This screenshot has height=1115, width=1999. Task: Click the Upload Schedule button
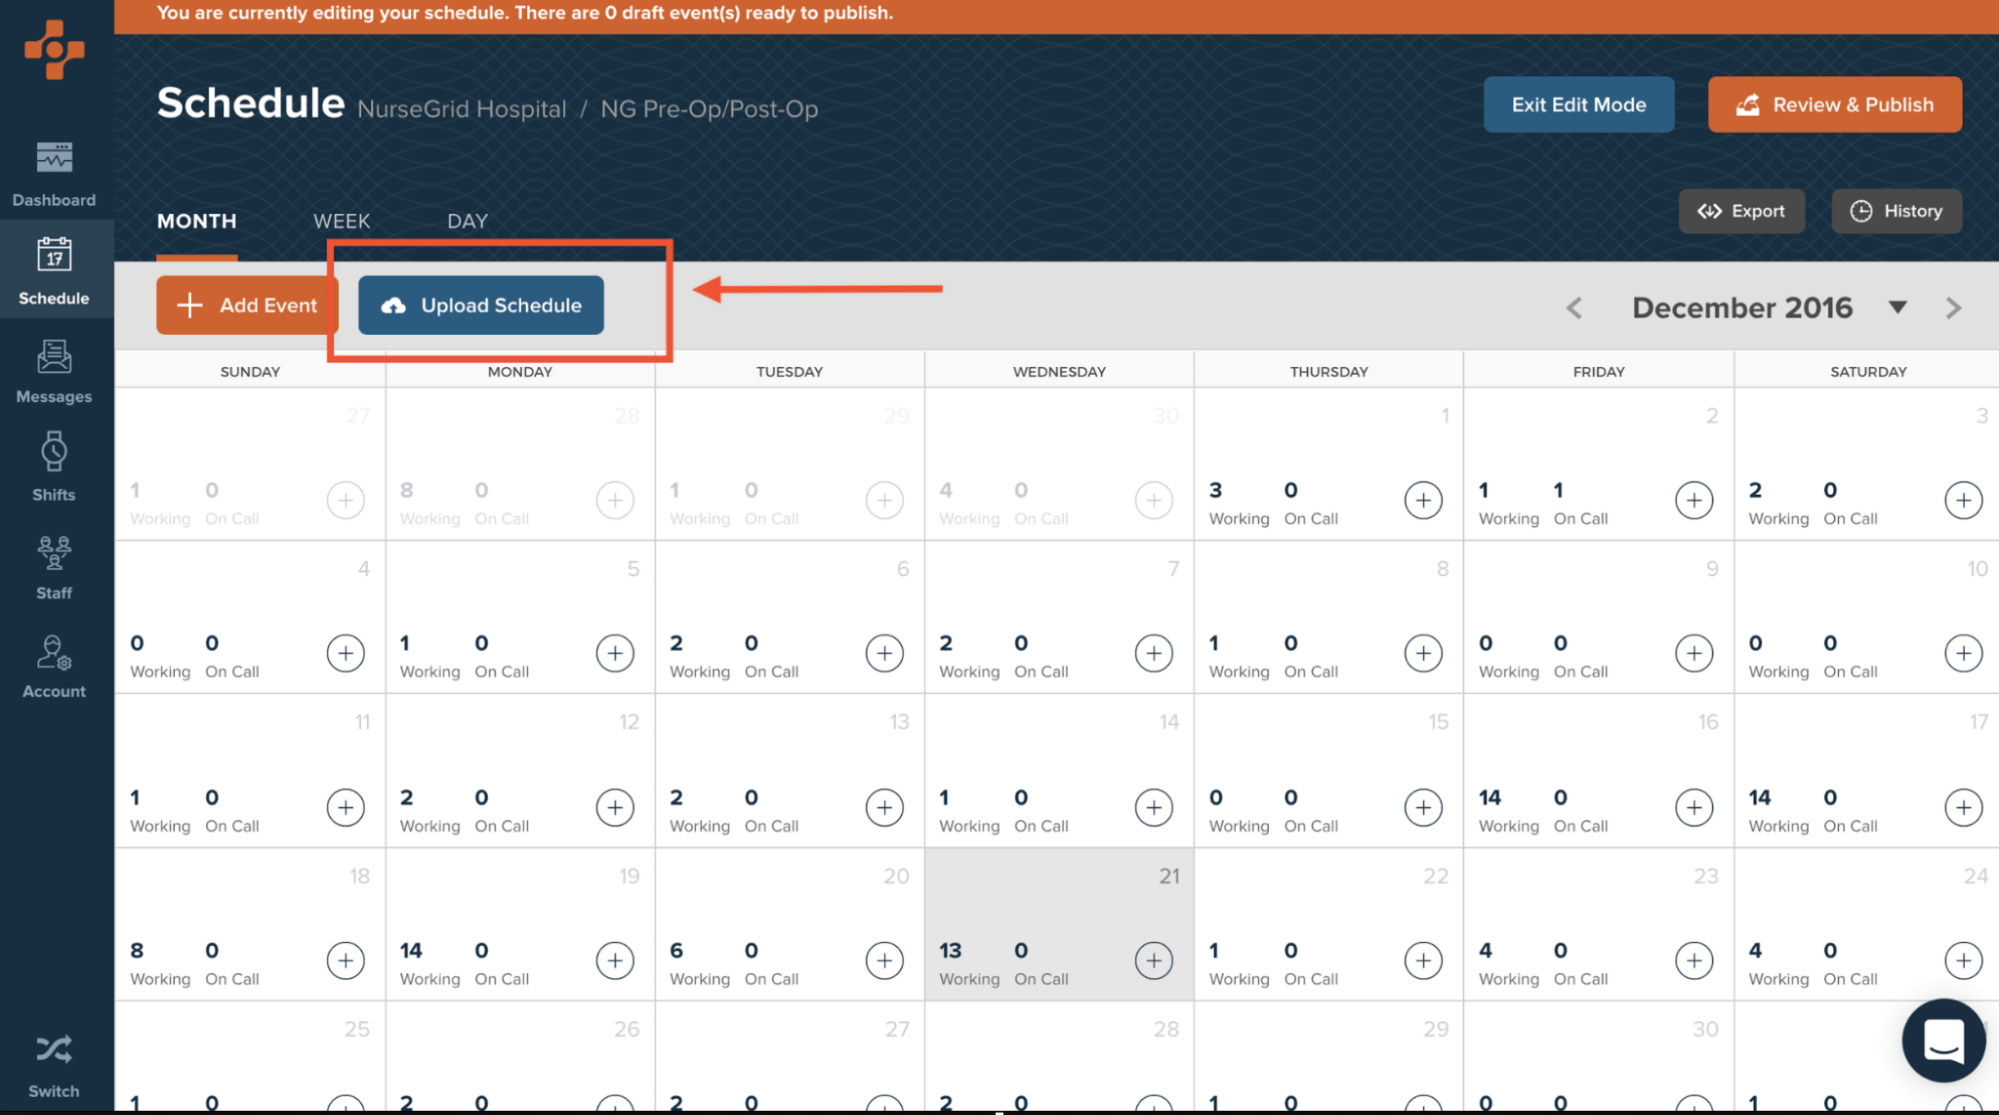click(481, 305)
